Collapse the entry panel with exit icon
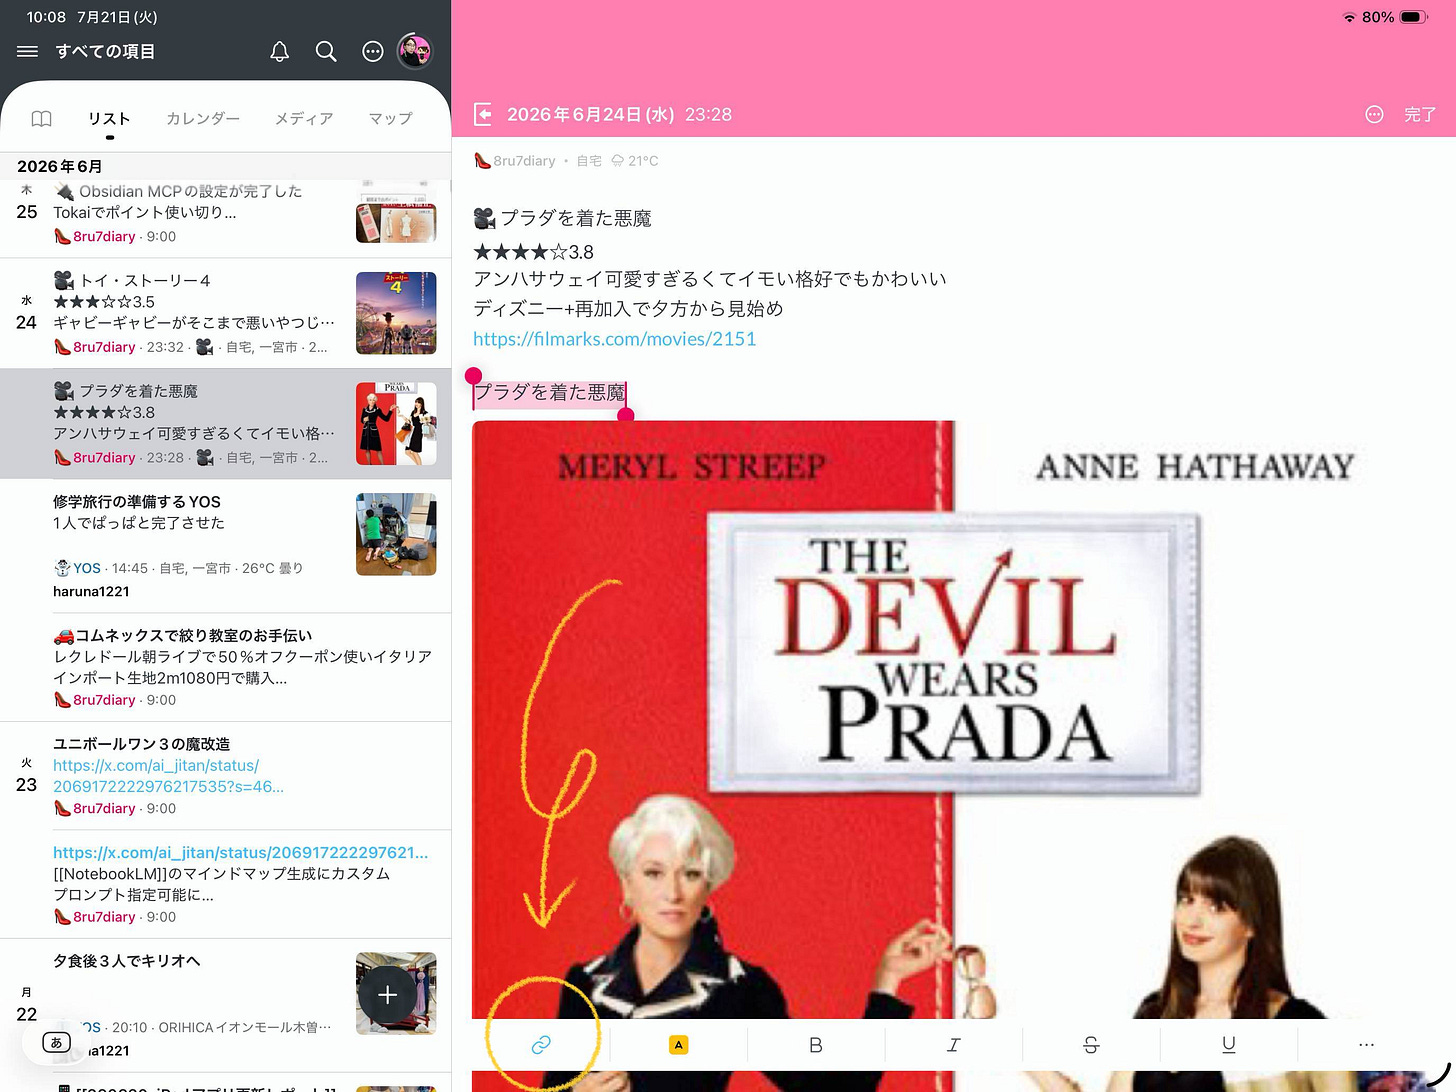This screenshot has height=1092, width=1456. click(x=483, y=114)
